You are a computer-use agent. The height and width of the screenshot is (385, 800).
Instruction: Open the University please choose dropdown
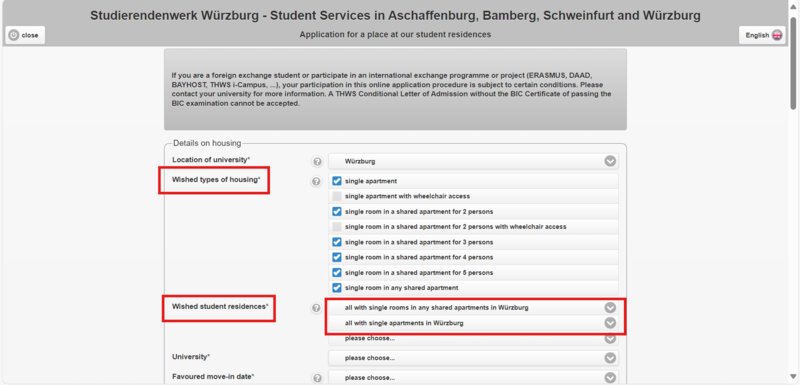473,358
